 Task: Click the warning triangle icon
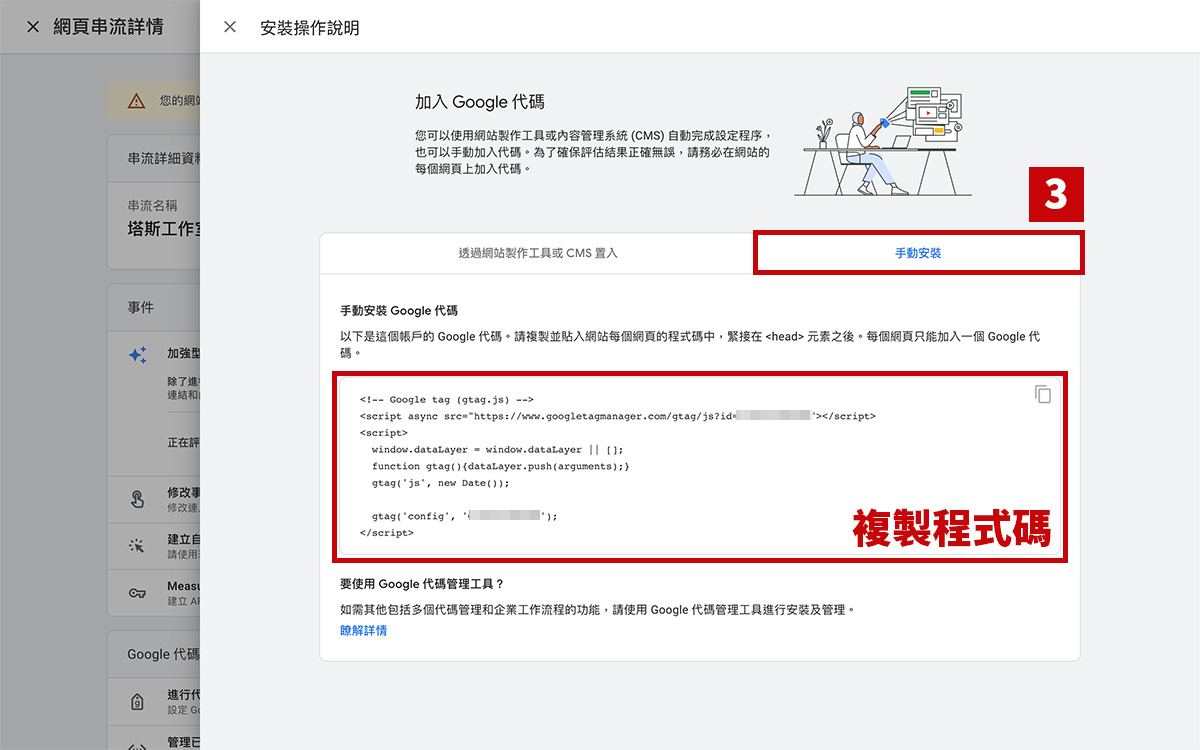coord(136,101)
